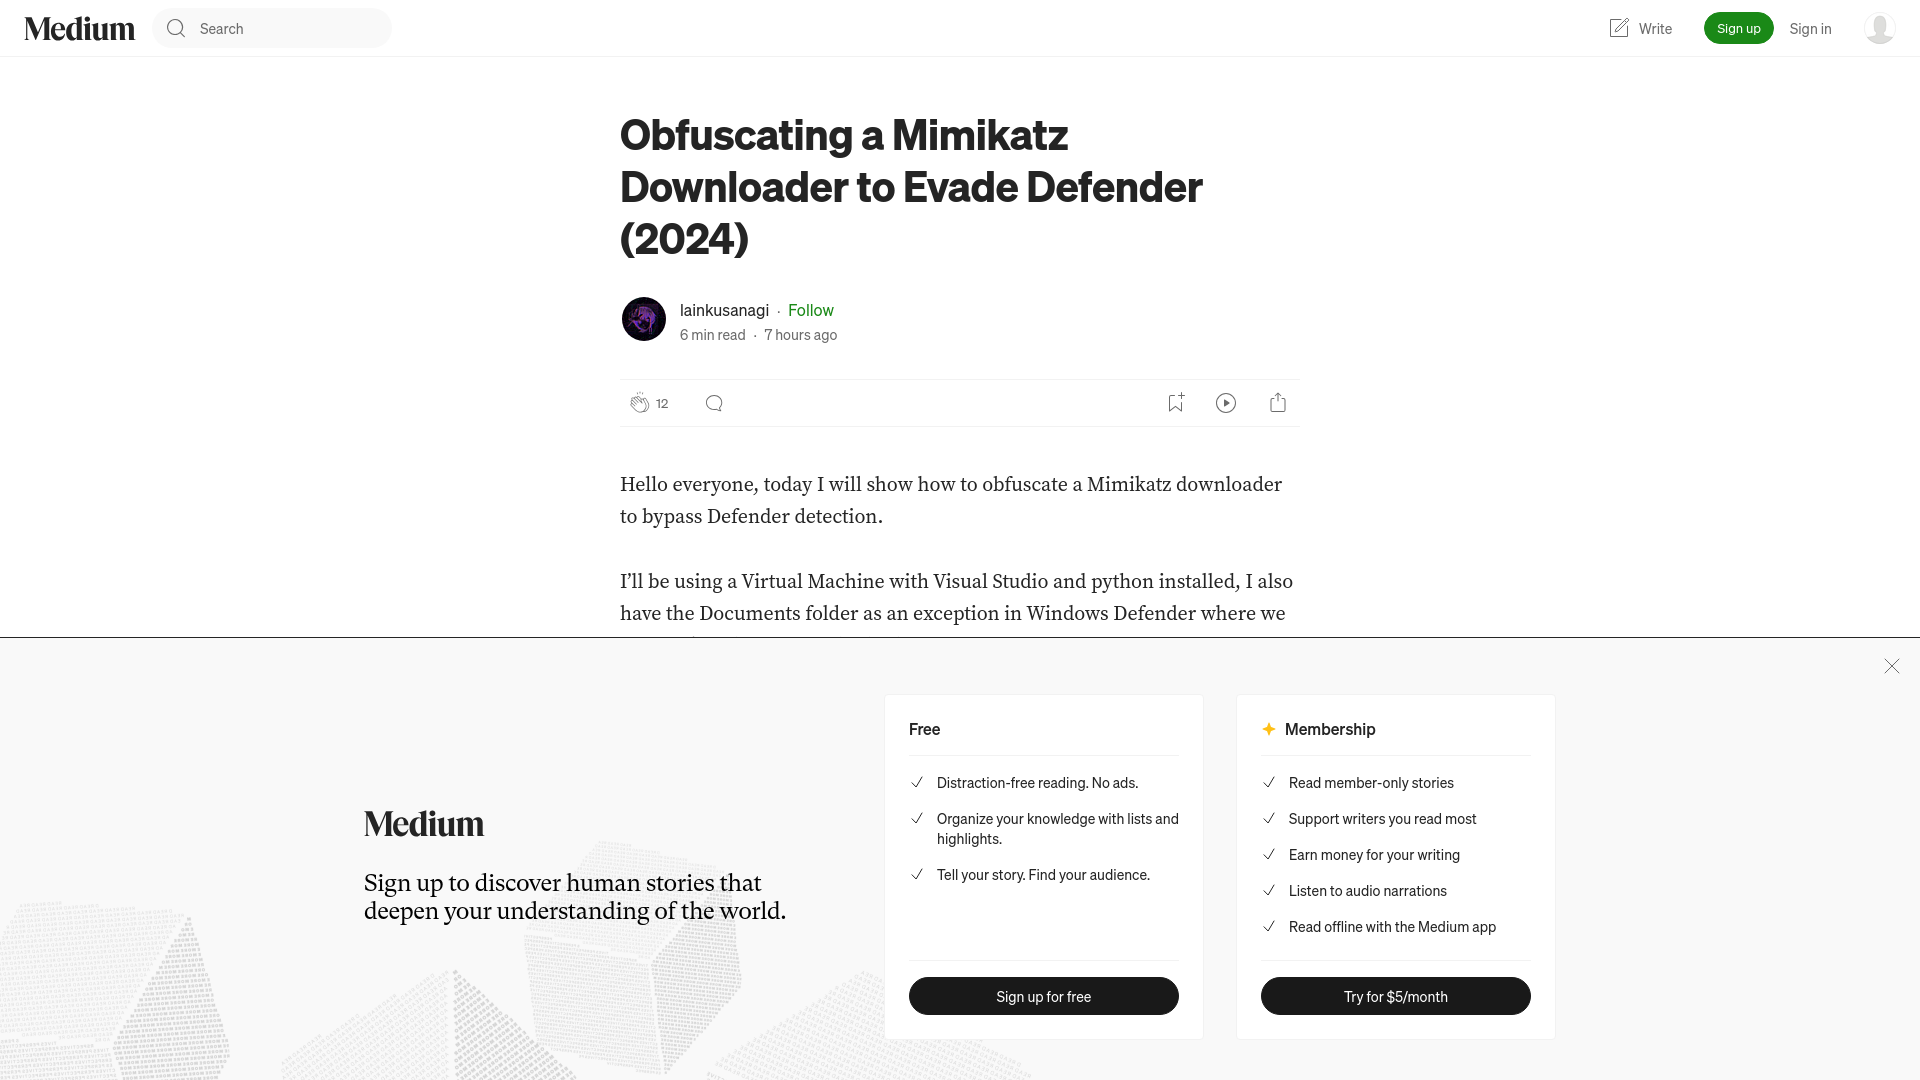This screenshot has width=1920, height=1080.
Task: Select the search input field
Action: point(272,28)
